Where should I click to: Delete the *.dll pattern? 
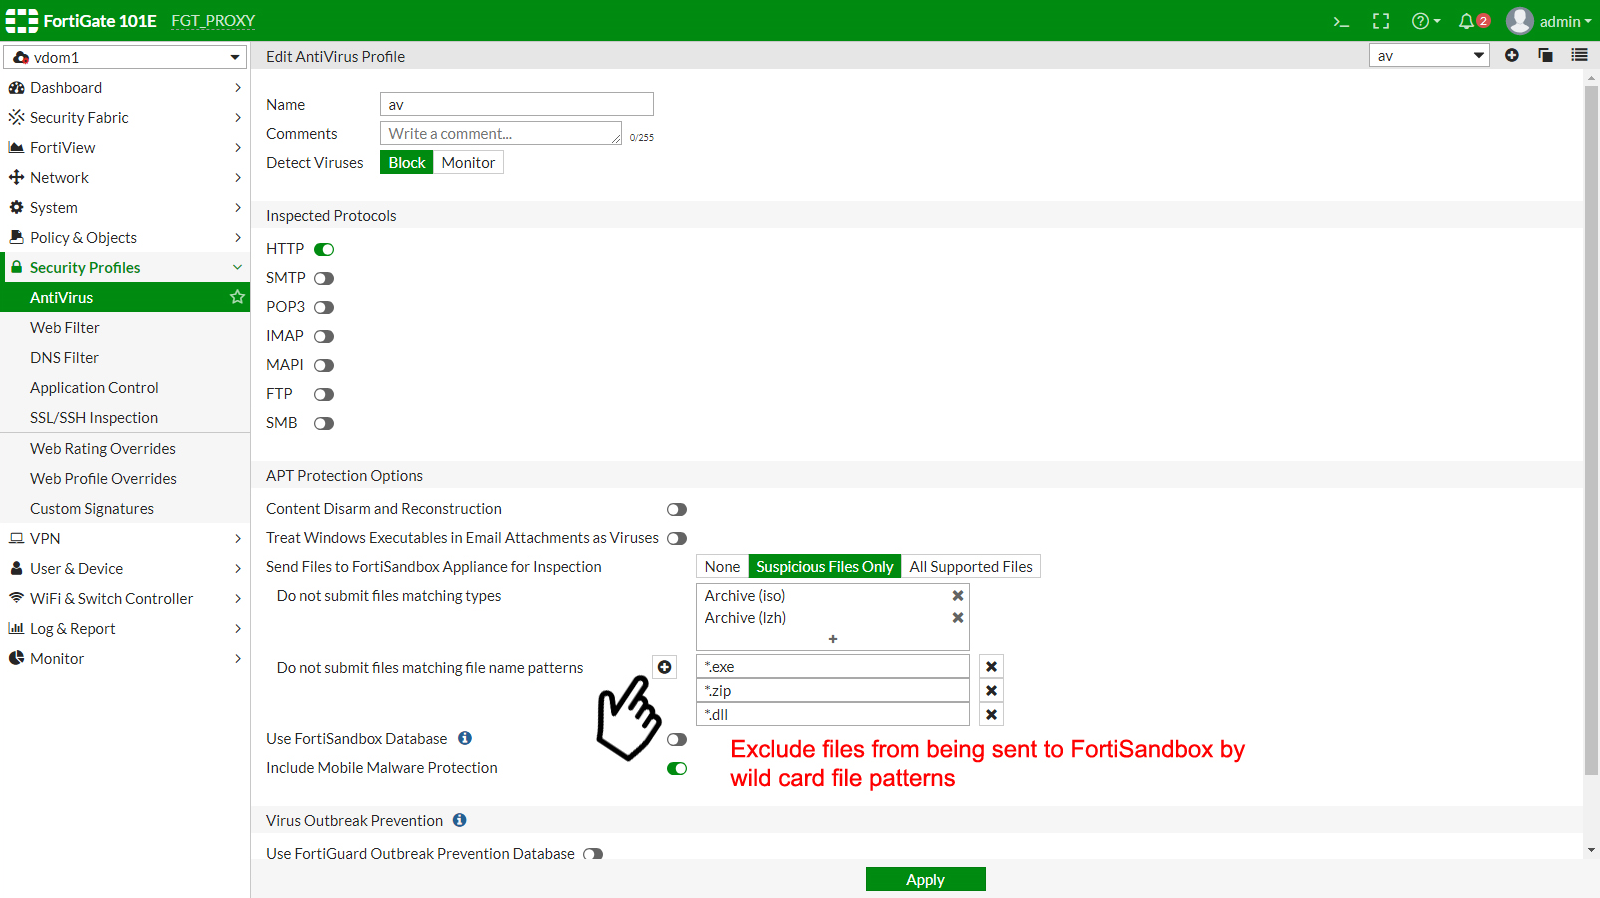[x=991, y=715]
